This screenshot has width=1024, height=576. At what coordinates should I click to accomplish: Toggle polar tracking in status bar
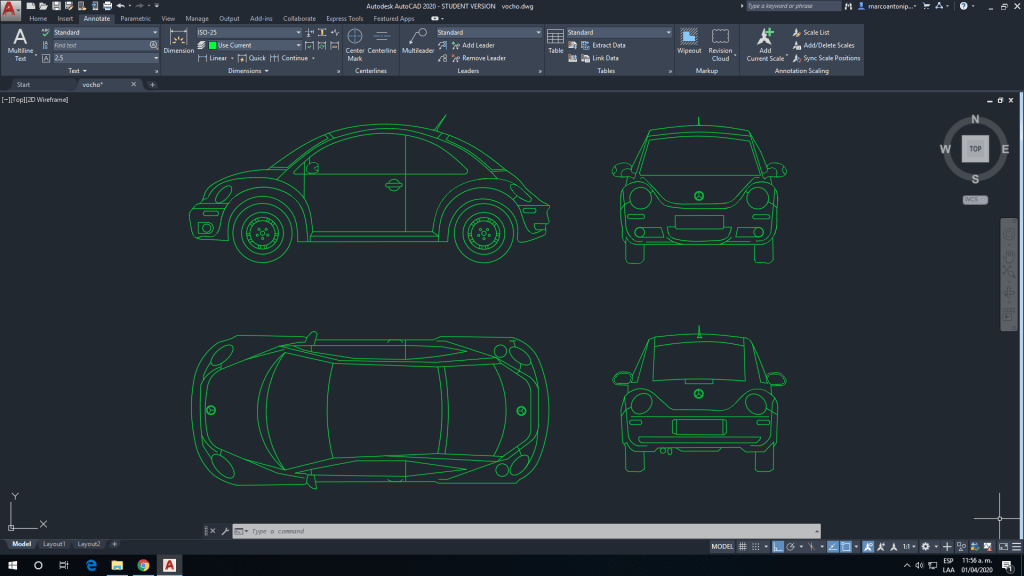[x=790, y=547]
